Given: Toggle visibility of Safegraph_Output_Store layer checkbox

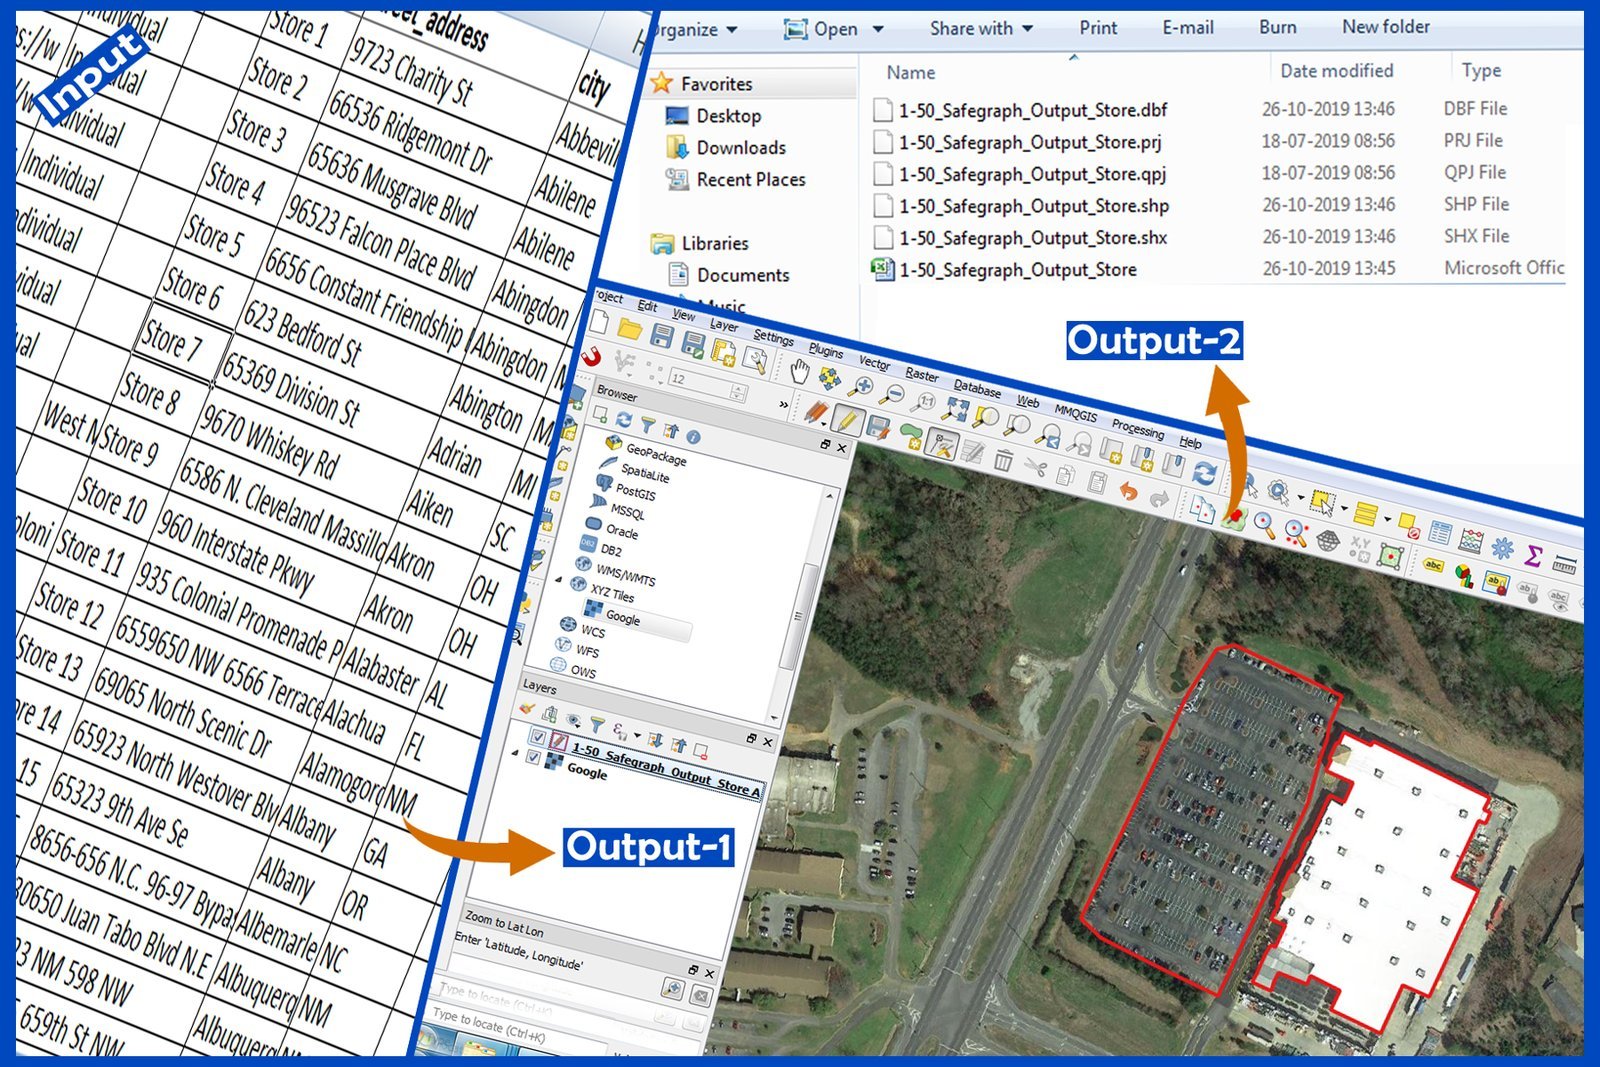Looking at the screenshot, I should pyautogui.click(x=537, y=737).
